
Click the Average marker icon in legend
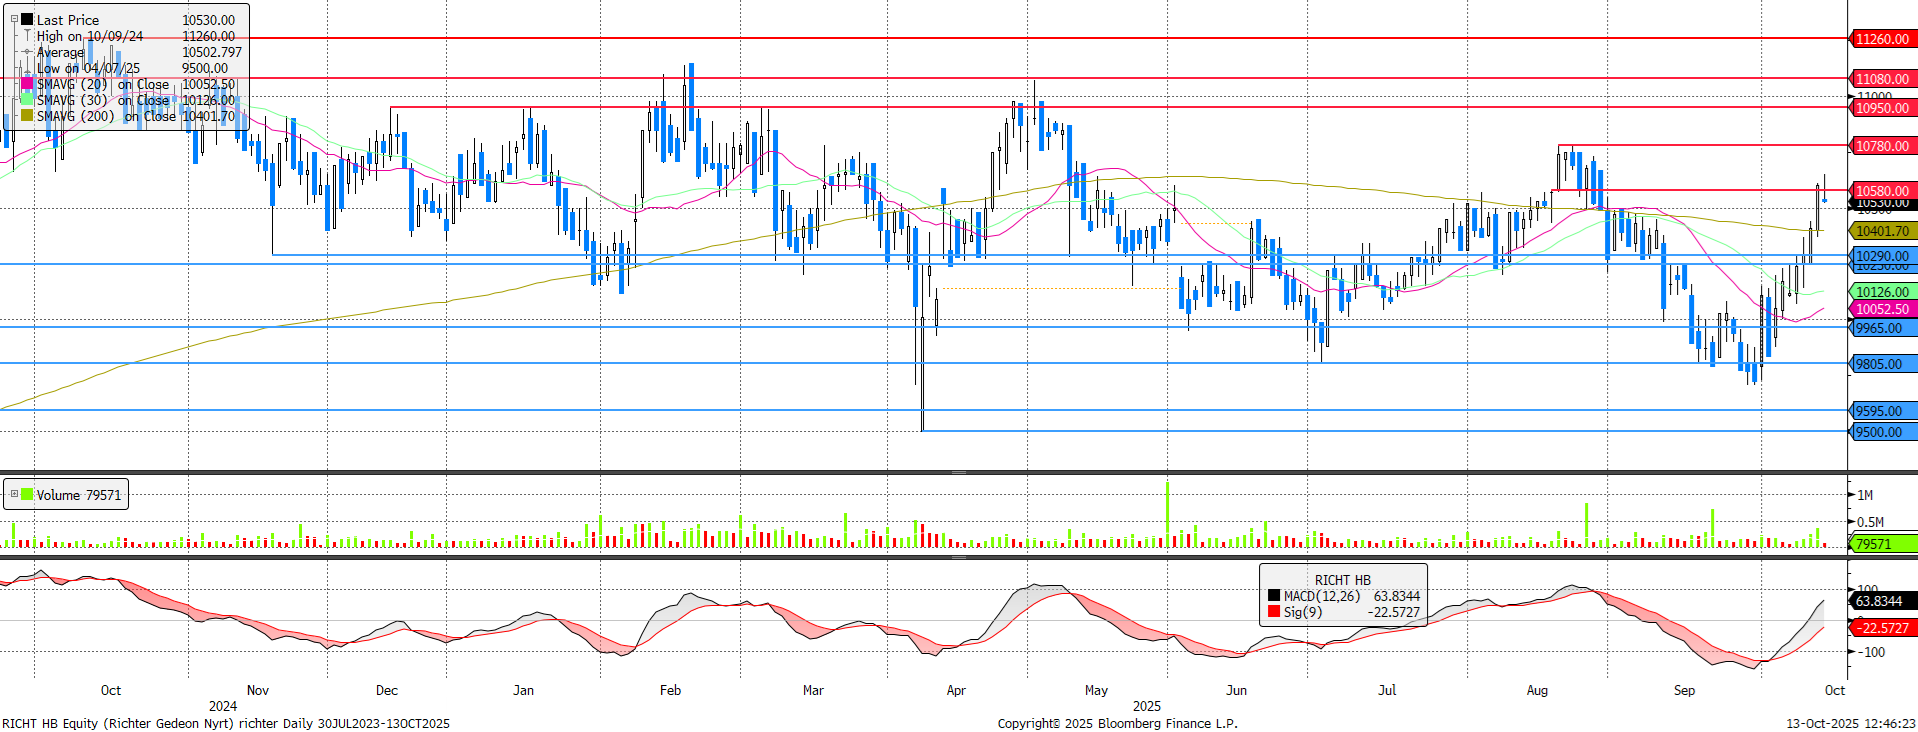point(27,52)
